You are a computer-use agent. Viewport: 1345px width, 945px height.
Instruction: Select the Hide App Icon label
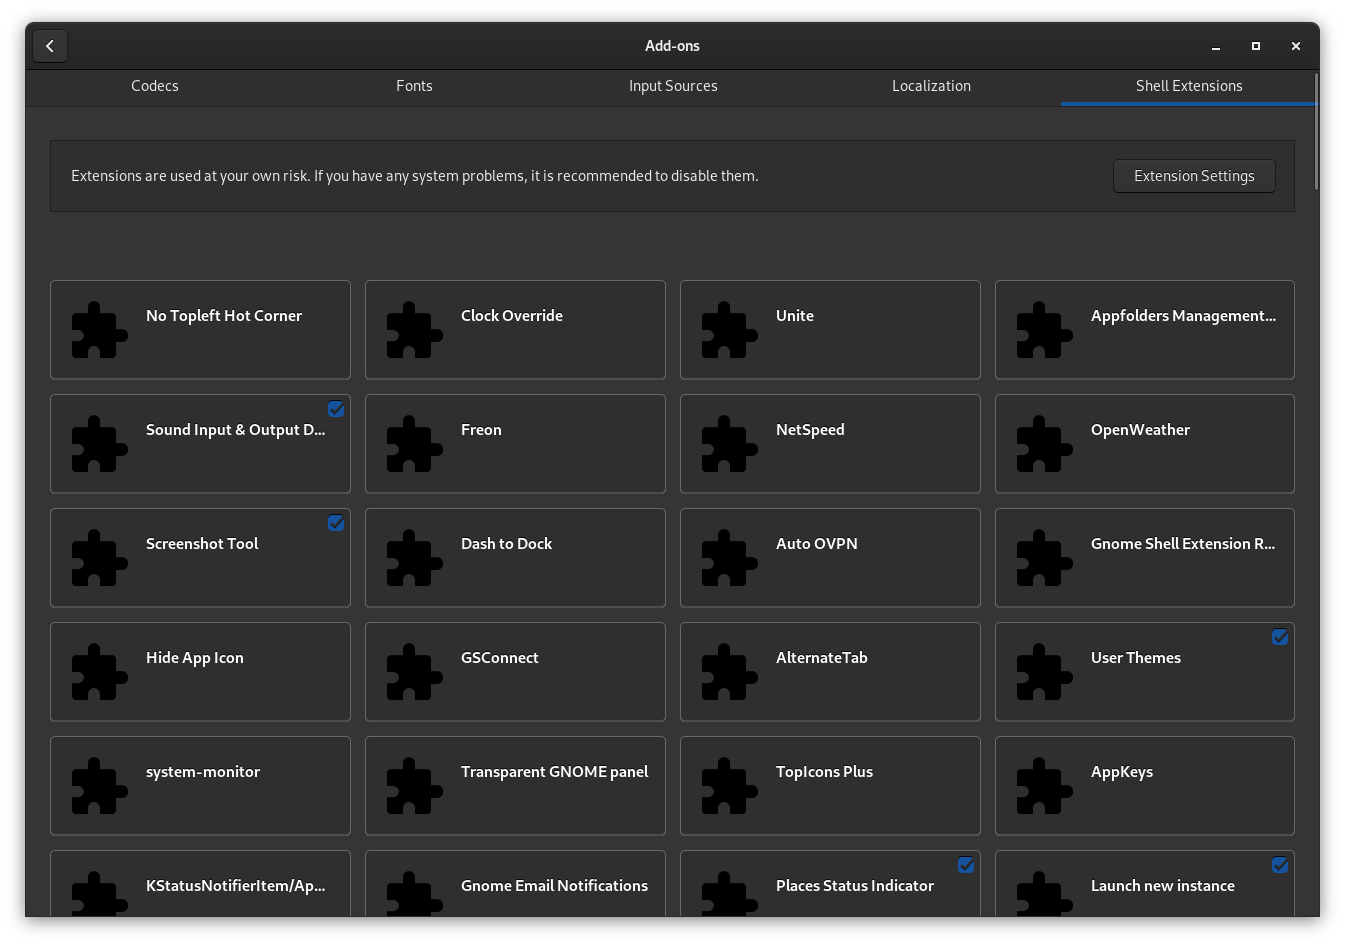(195, 658)
